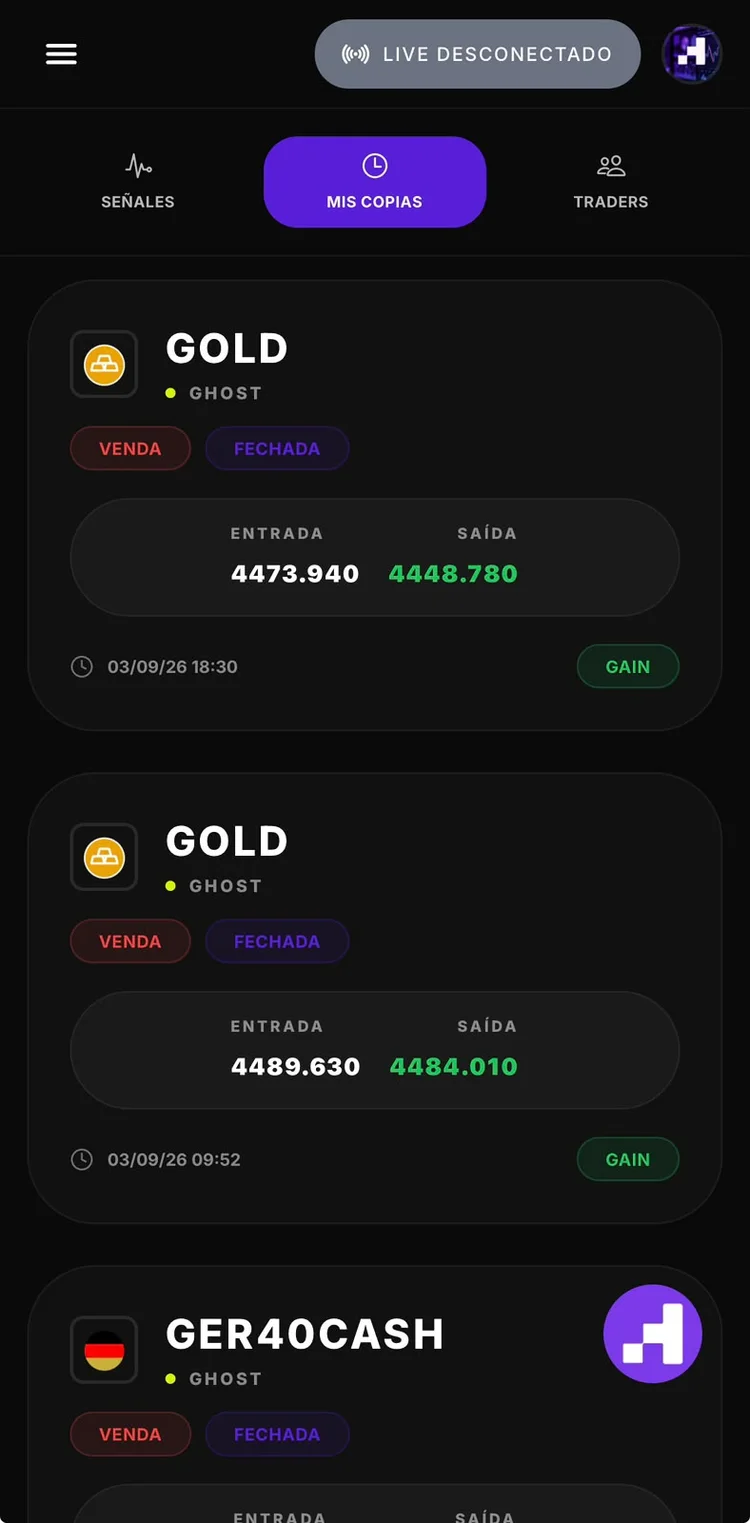Viewport: 750px width, 1523px height.
Task: Open the GER40CASH trade card title
Action: pyautogui.click(x=305, y=1335)
